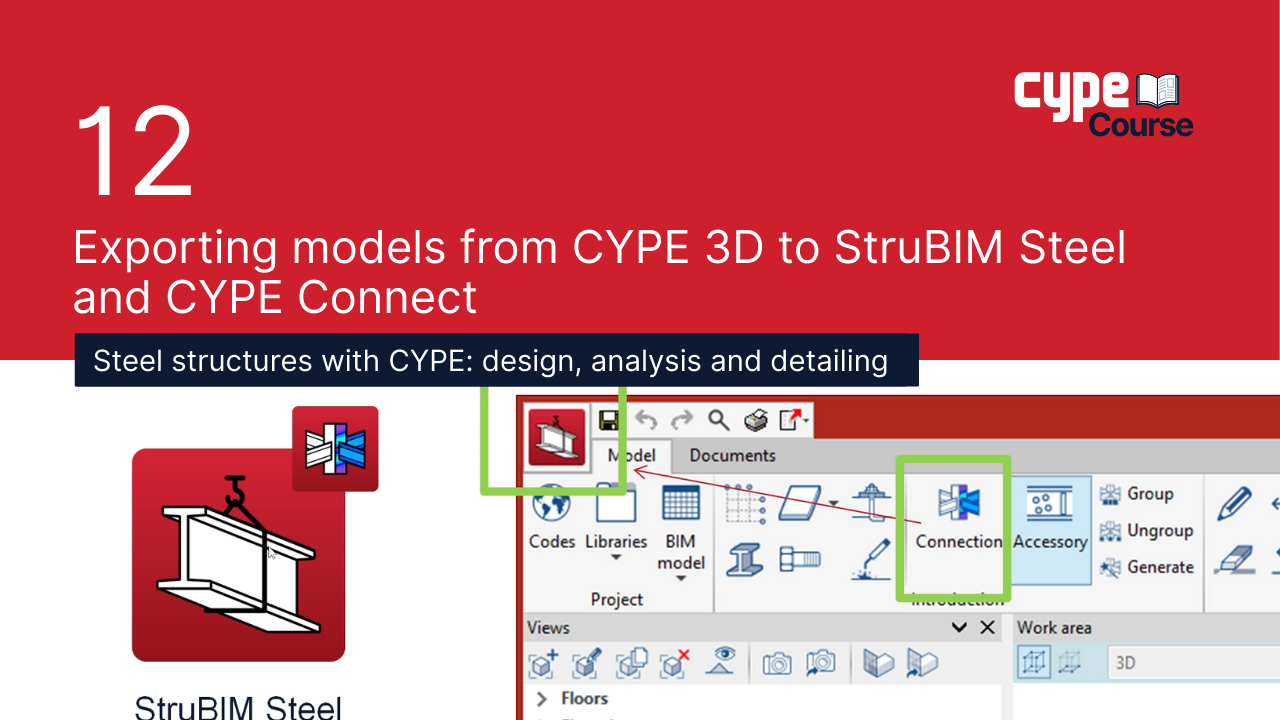The height and width of the screenshot is (720, 1280).
Task: Open Codes from the Project group
Action: (552, 518)
